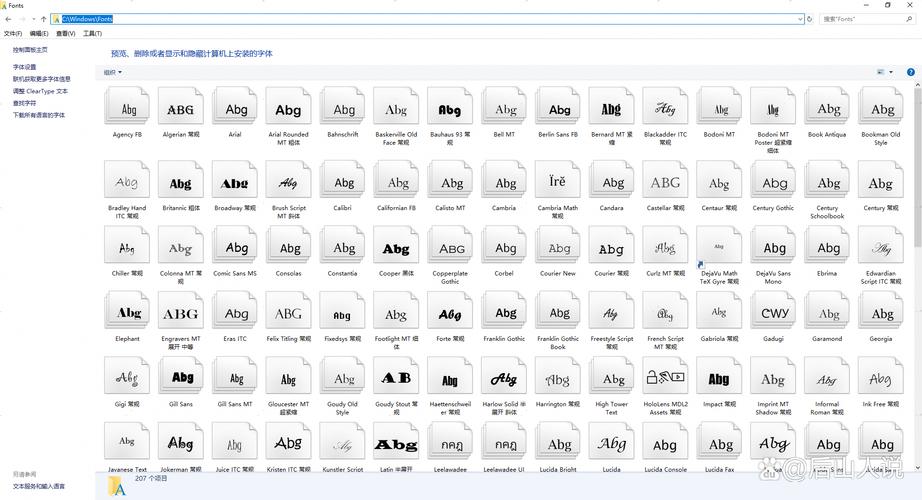Select the Georgia font icon
Screen dimensions: 922x500
tap(881, 311)
